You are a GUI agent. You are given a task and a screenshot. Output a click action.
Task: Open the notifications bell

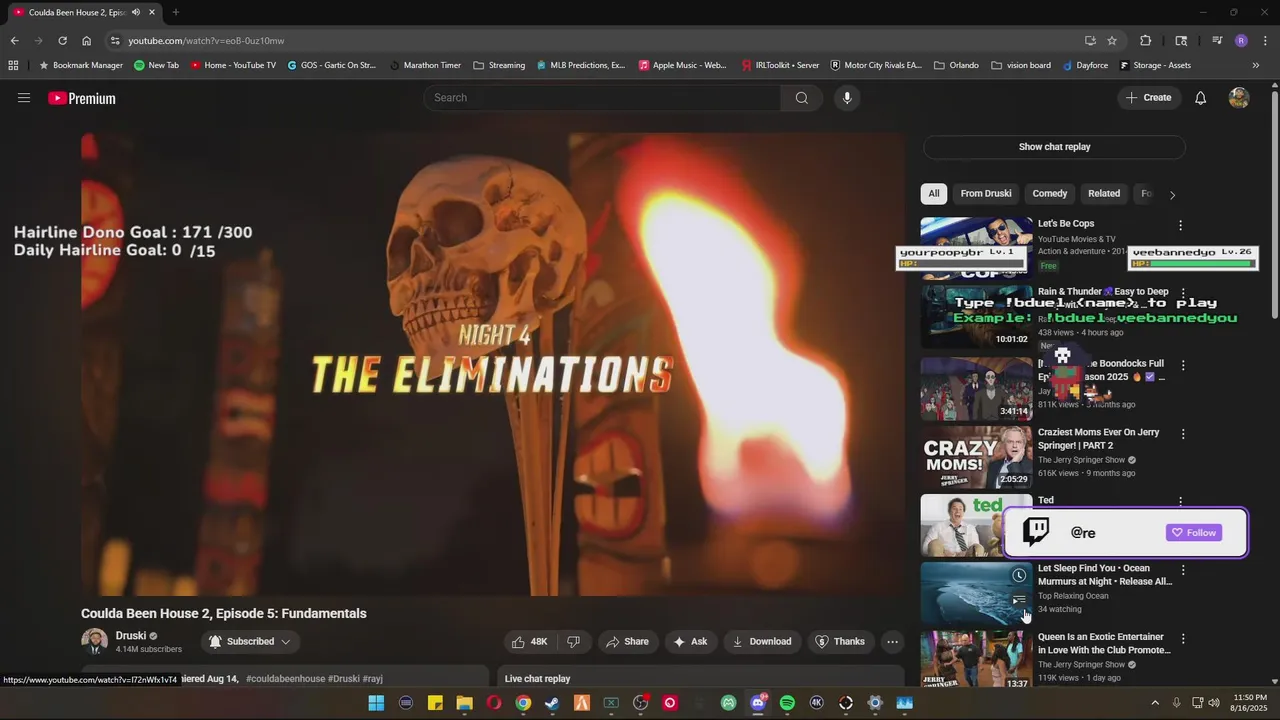pos(1200,98)
